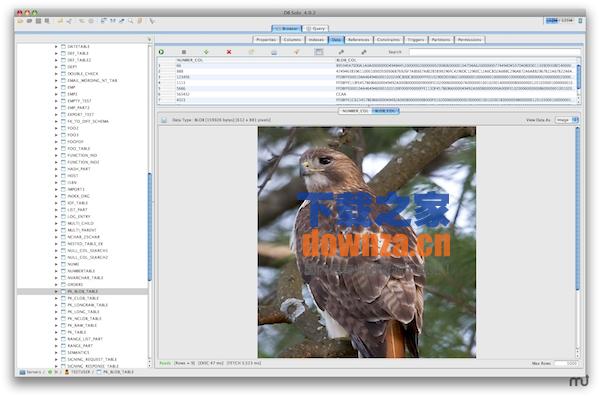
Task: Expand the PK_CLOB_TABLE tree node
Action: point(56,298)
